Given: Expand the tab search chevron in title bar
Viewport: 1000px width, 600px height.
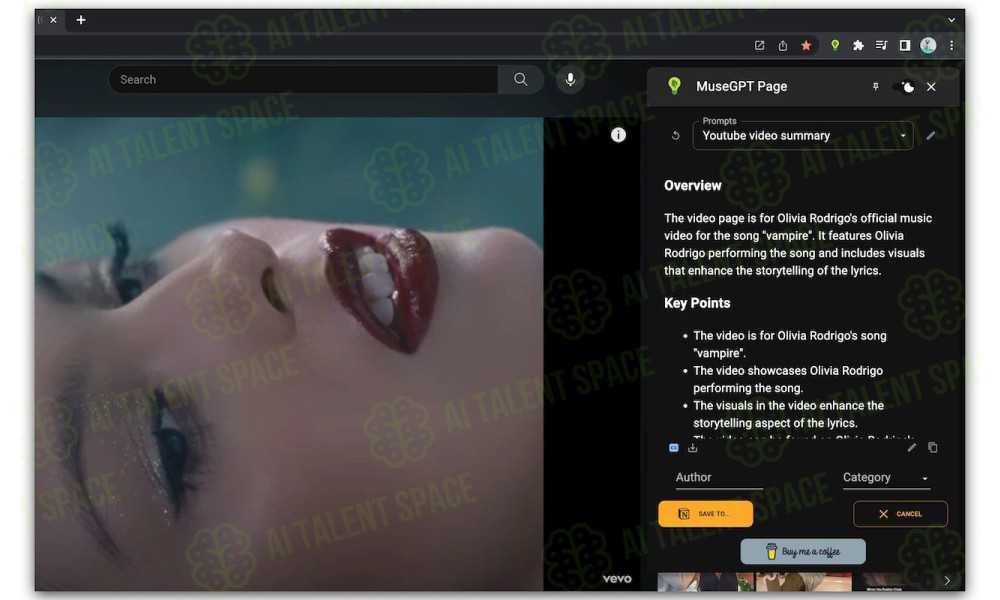Looking at the screenshot, I should click(x=951, y=20).
